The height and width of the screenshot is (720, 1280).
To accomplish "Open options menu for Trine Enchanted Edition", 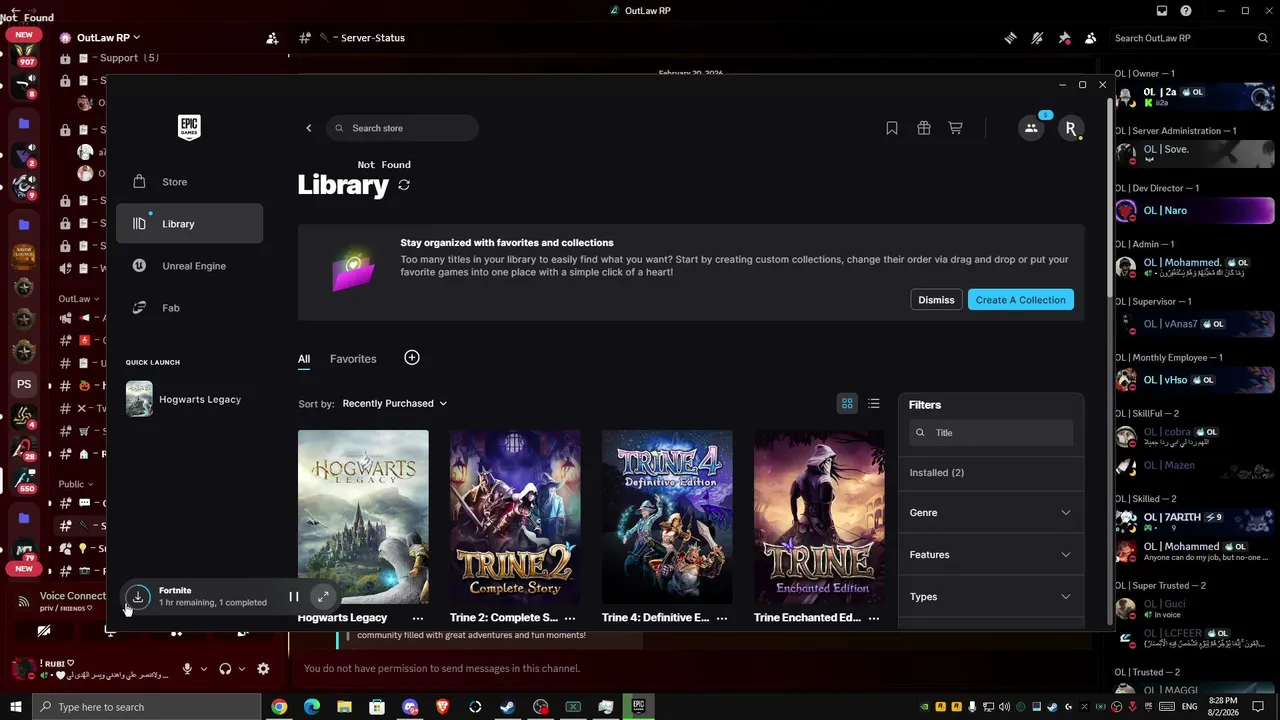I will [874, 618].
